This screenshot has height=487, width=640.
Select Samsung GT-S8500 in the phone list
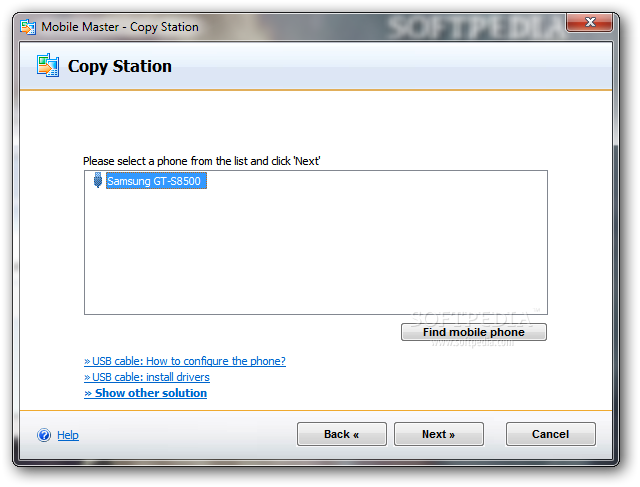156,181
